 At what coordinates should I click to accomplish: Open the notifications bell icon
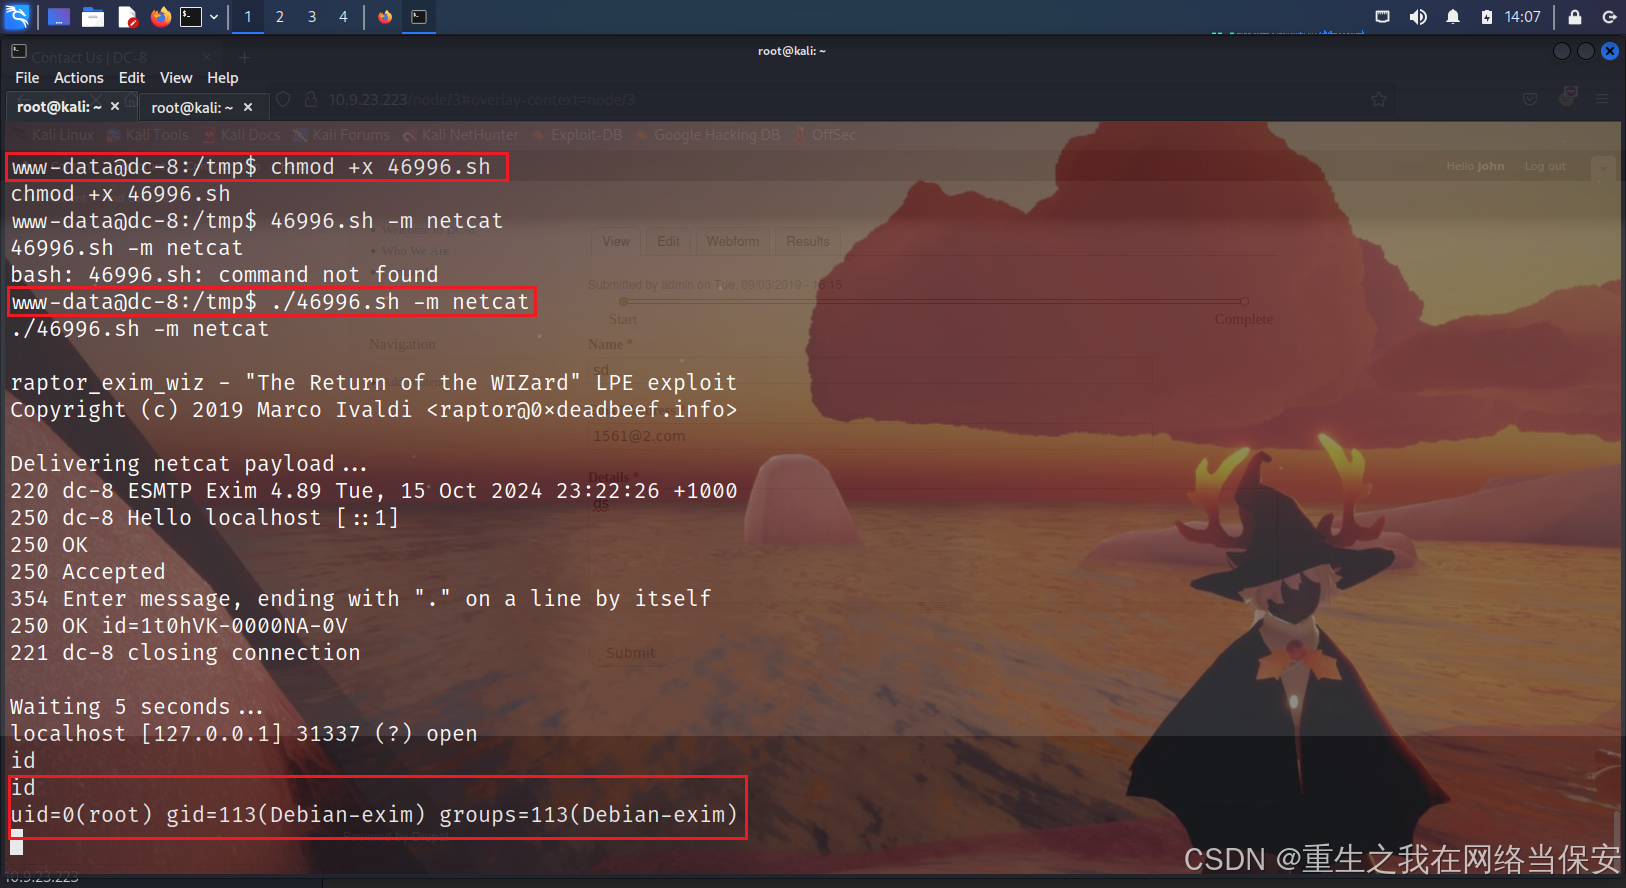pyautogui.click(x=1453, y=17)
